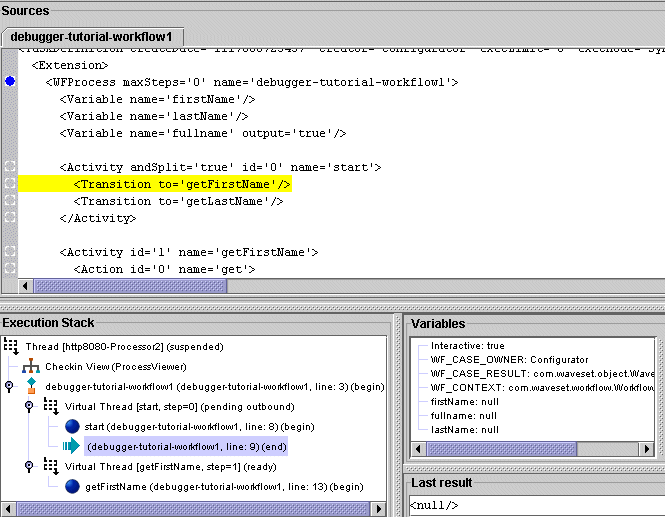Image resolution: width=665 pixels, height=517 pixels.
Task: Click Variables pane horizontal scrollbar thumb
Action: point(502,449)
